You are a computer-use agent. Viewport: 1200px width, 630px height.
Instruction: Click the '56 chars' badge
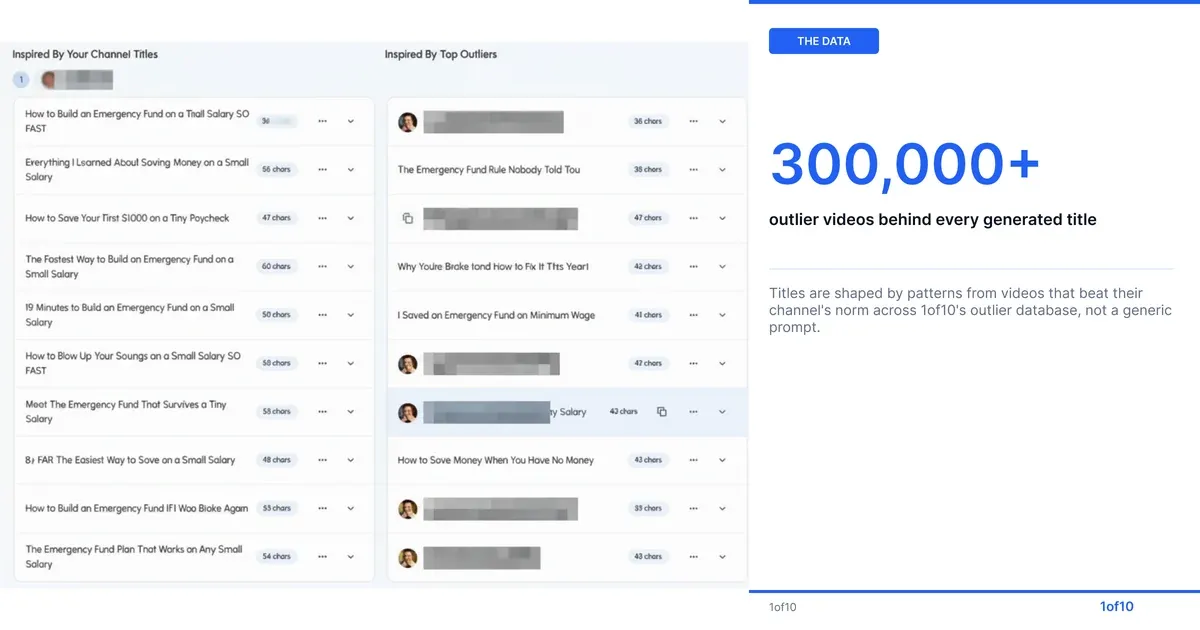coord(275,170)
